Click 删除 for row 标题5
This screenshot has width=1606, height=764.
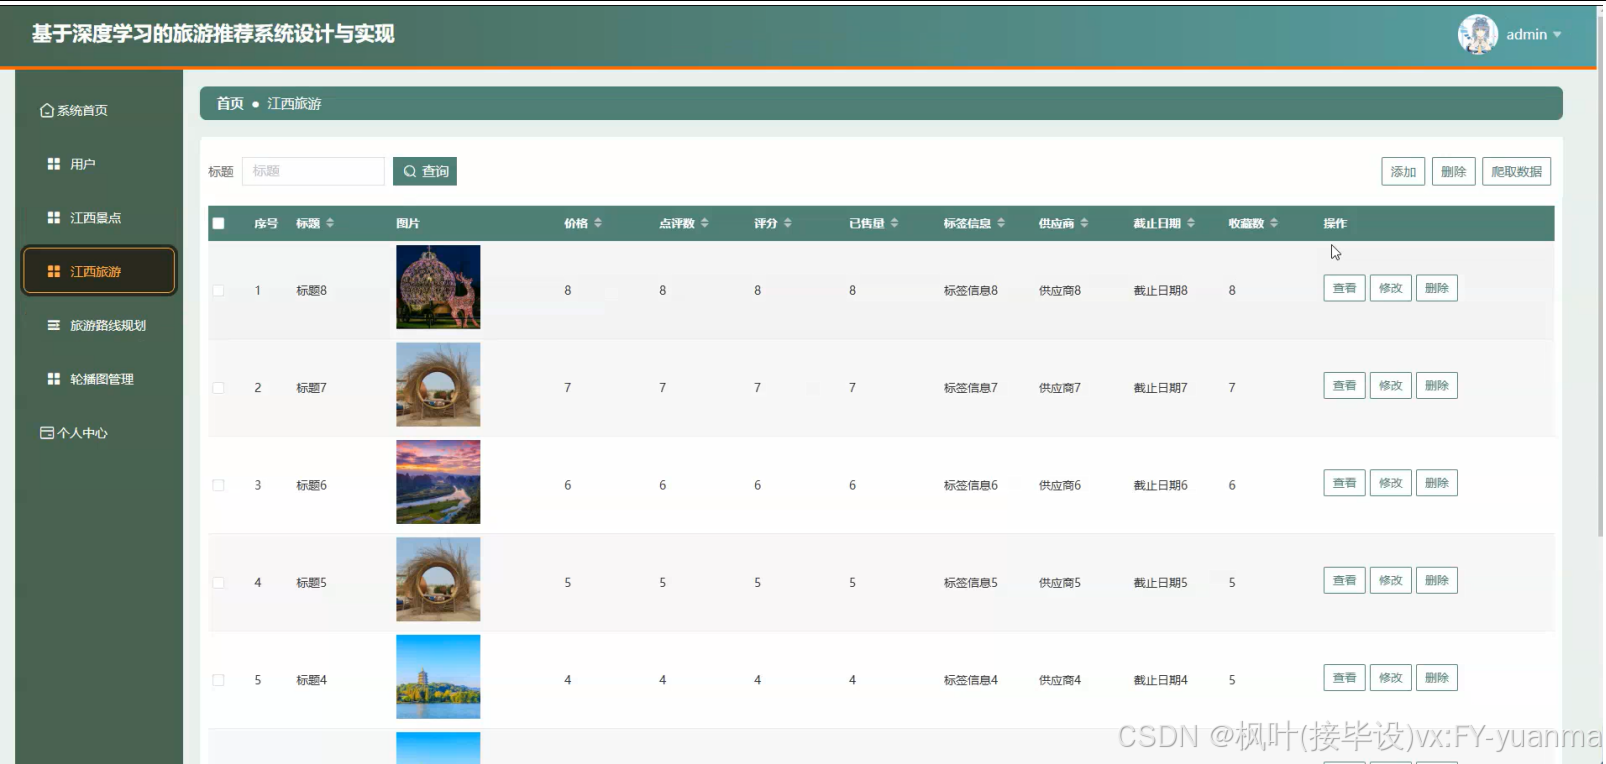click(1436, 581)
